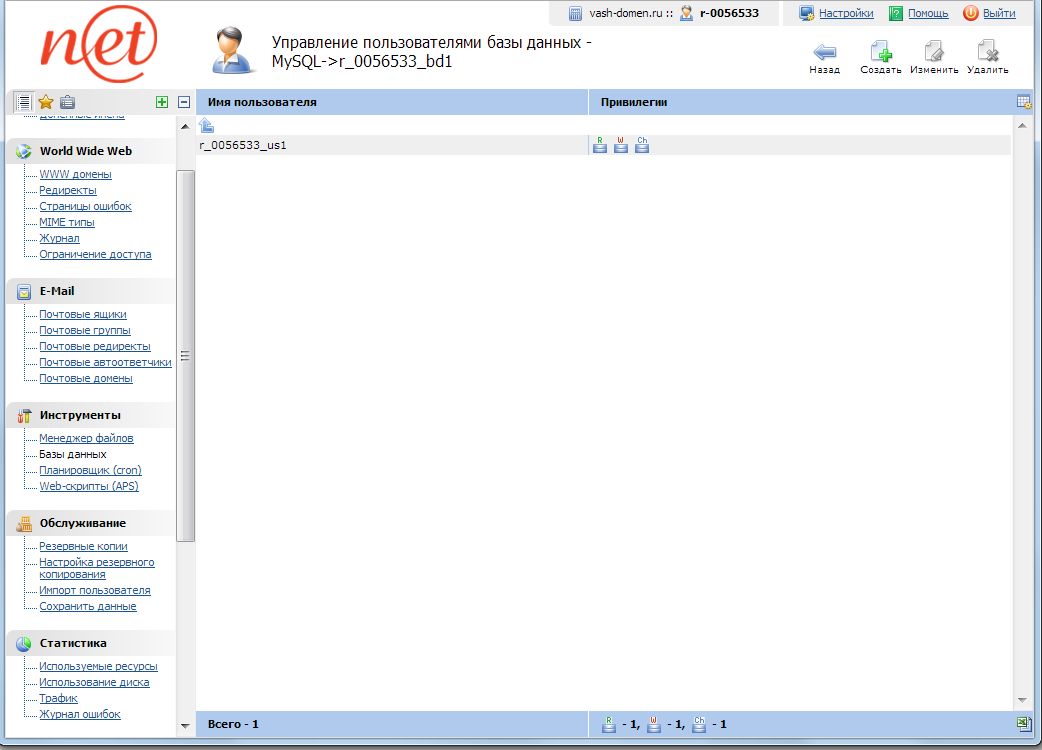This screenshot has width=1042, height=750.
Task: Click the sidebar vertical scrollbar handle
Action: 185,355
